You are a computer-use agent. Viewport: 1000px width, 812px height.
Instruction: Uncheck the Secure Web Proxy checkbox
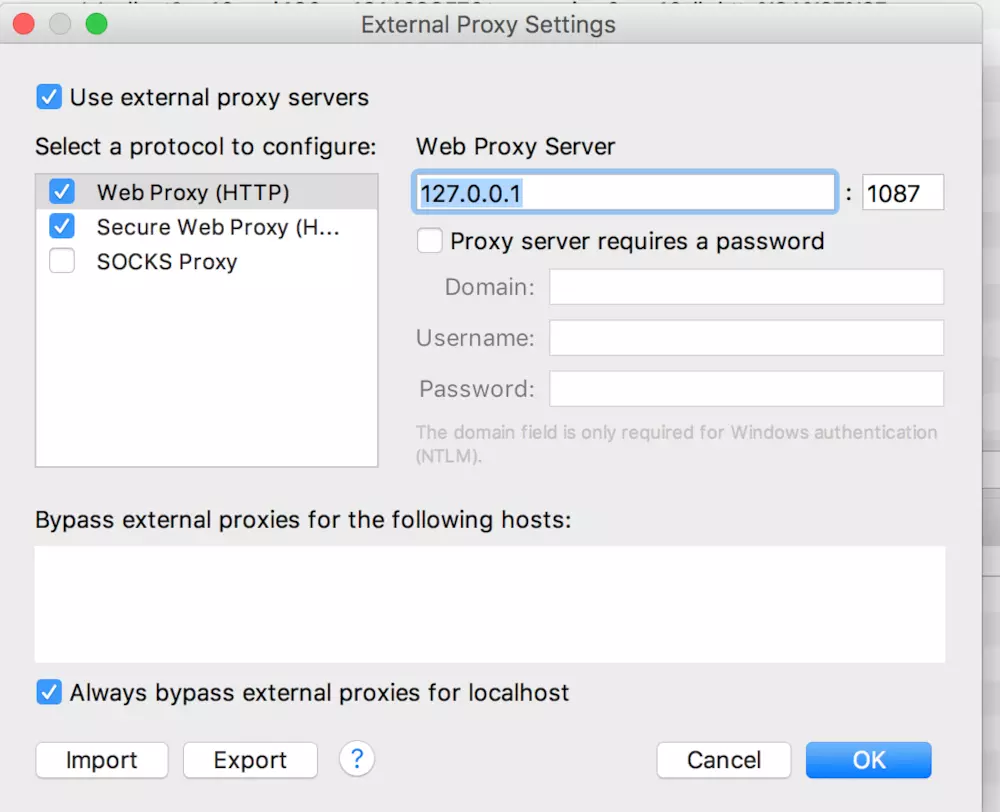[62, 227]
